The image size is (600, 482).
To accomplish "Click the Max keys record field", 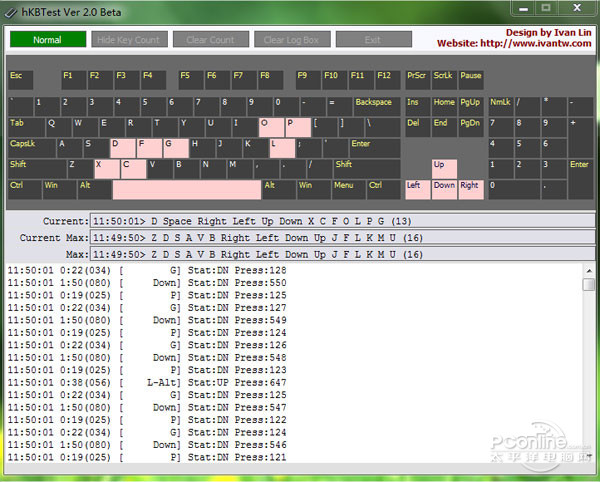I will [340, 254].
